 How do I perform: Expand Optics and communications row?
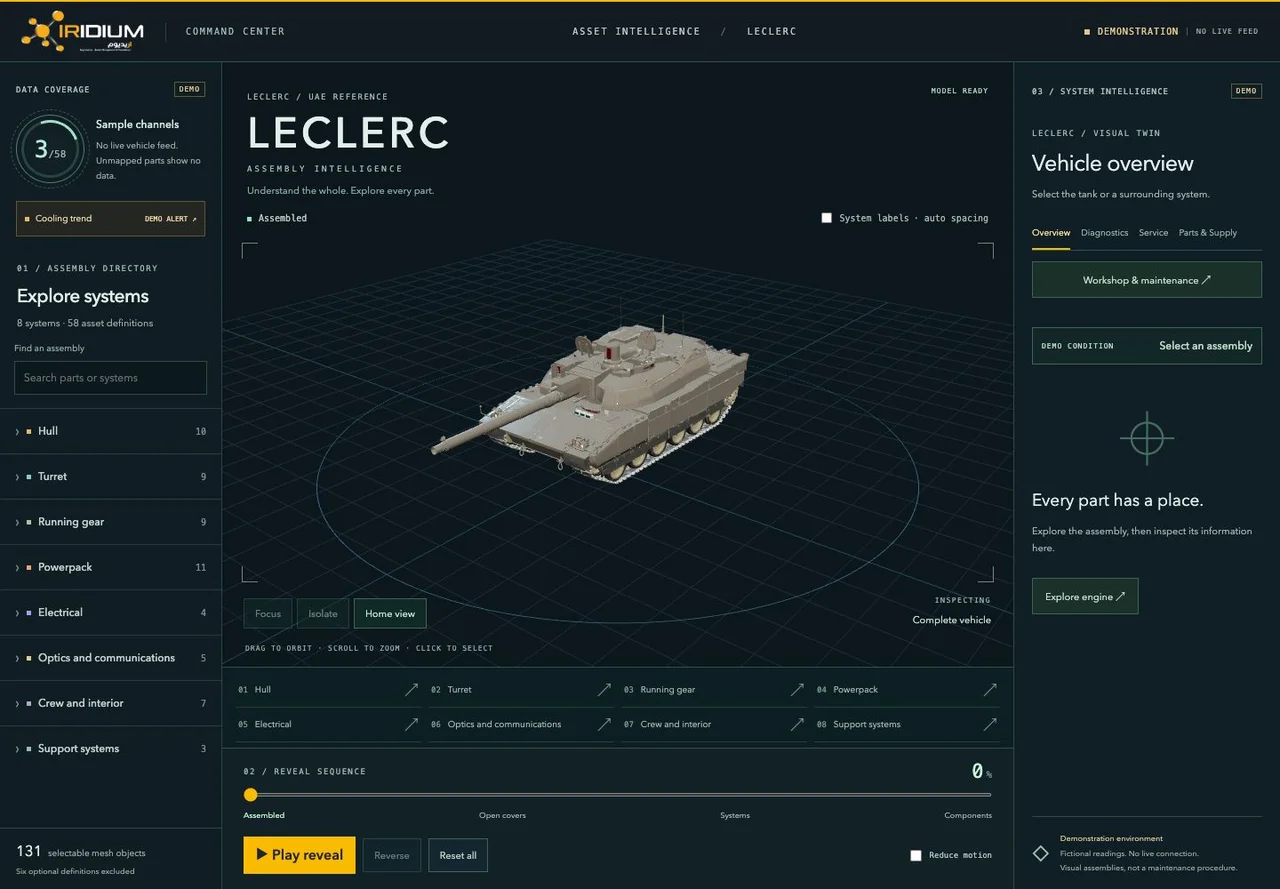click(x=110, y=658)
